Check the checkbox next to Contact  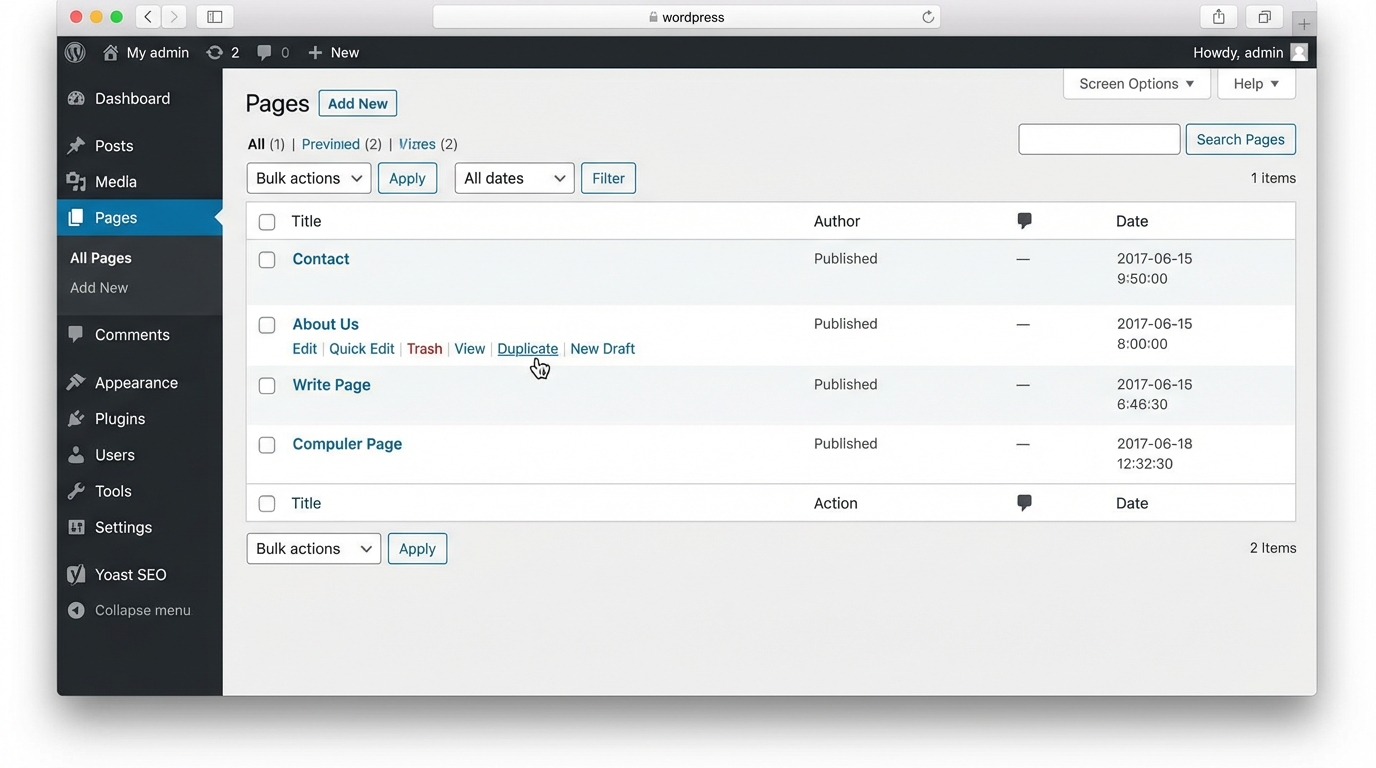click(x=267, y=259)
